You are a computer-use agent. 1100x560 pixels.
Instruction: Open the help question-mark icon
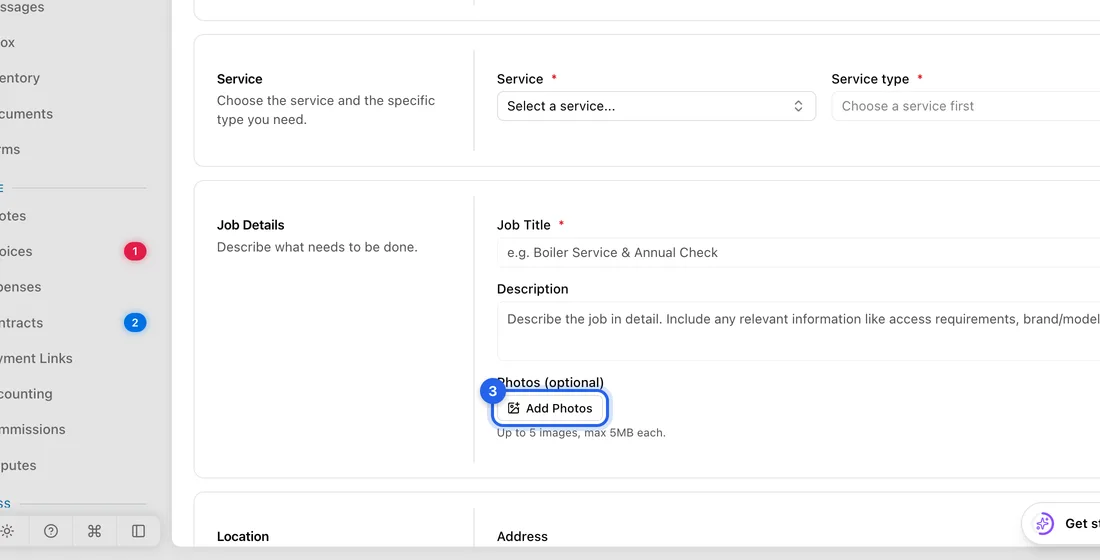pyautogui.click(x=51, y=531)
